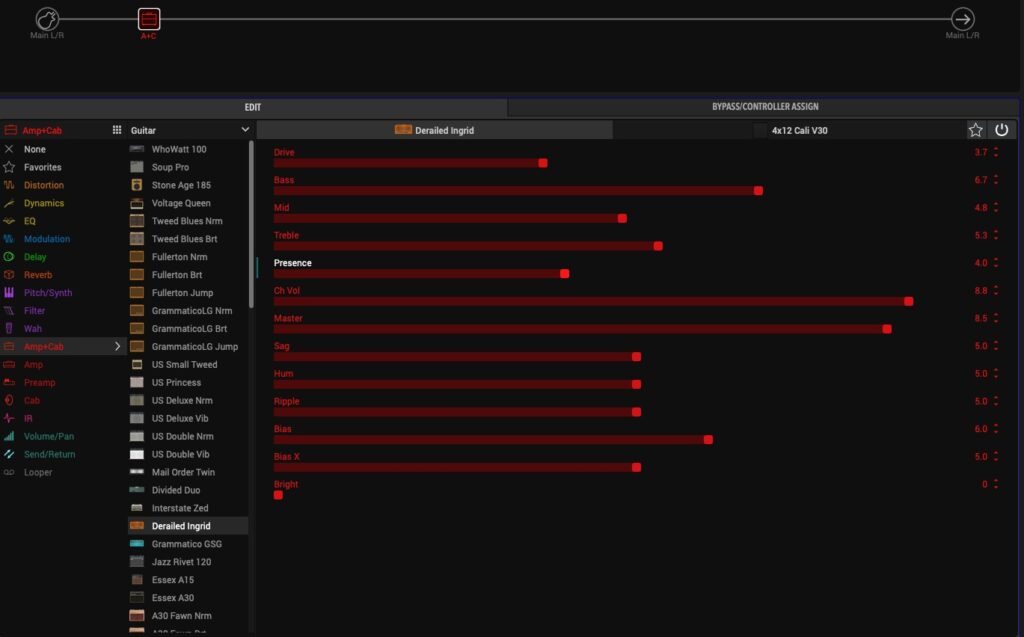Add preset to favorites with star icon
The image size is (1024, 637).
click(975, 130)
